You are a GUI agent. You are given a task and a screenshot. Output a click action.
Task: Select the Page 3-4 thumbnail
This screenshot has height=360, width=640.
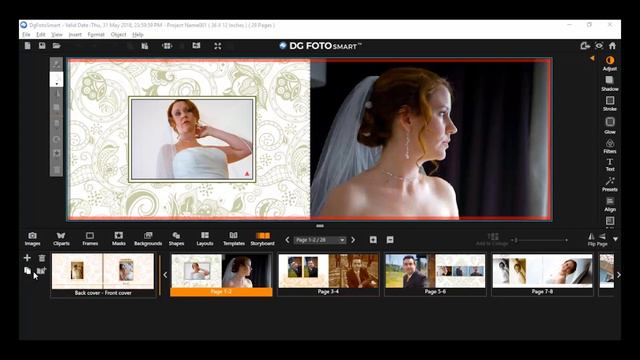[x=328, y=275]
